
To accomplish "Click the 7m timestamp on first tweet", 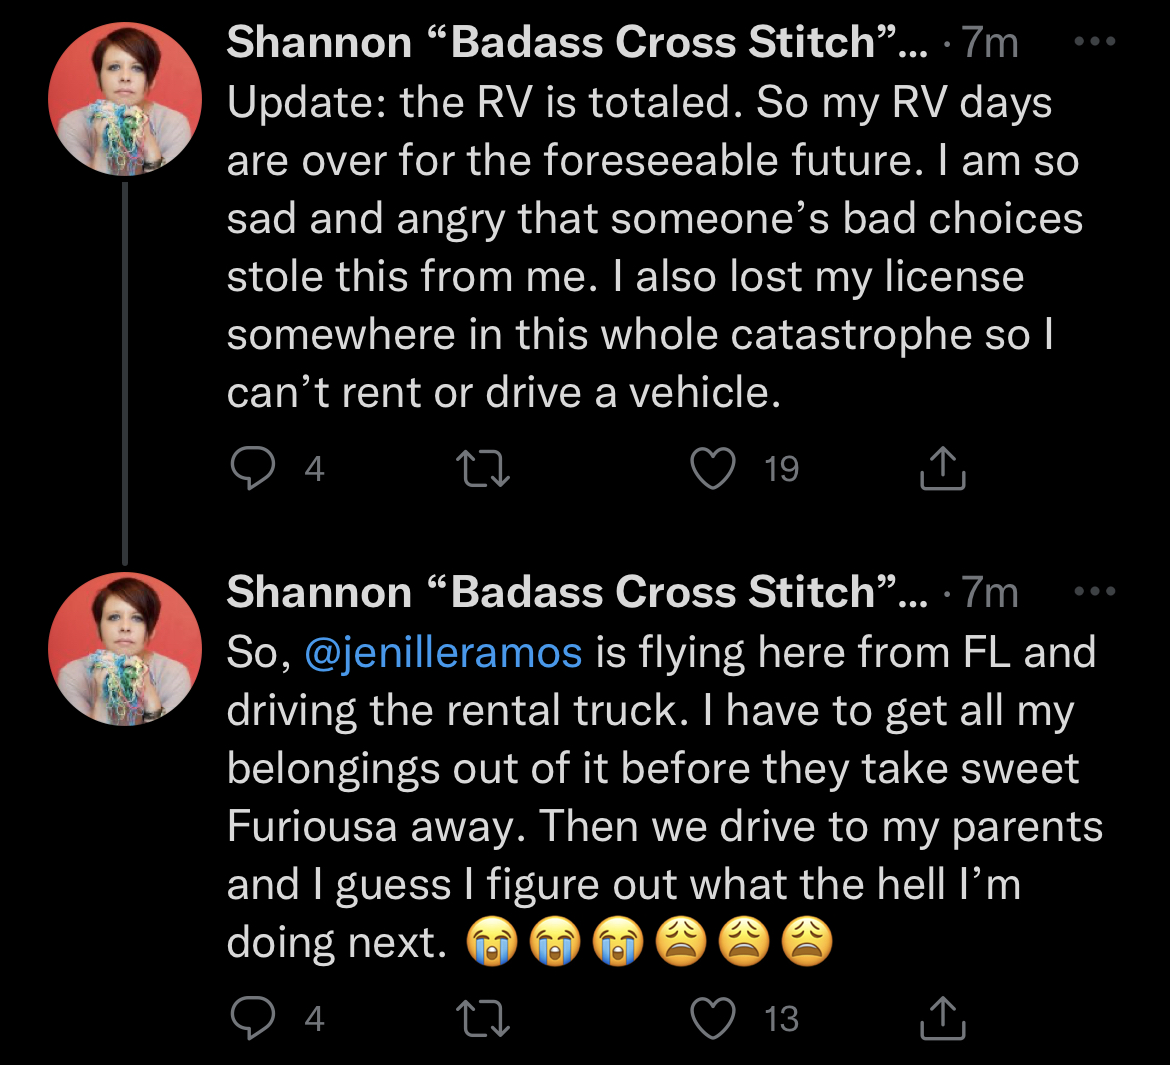I will click(x=990, y=43).
